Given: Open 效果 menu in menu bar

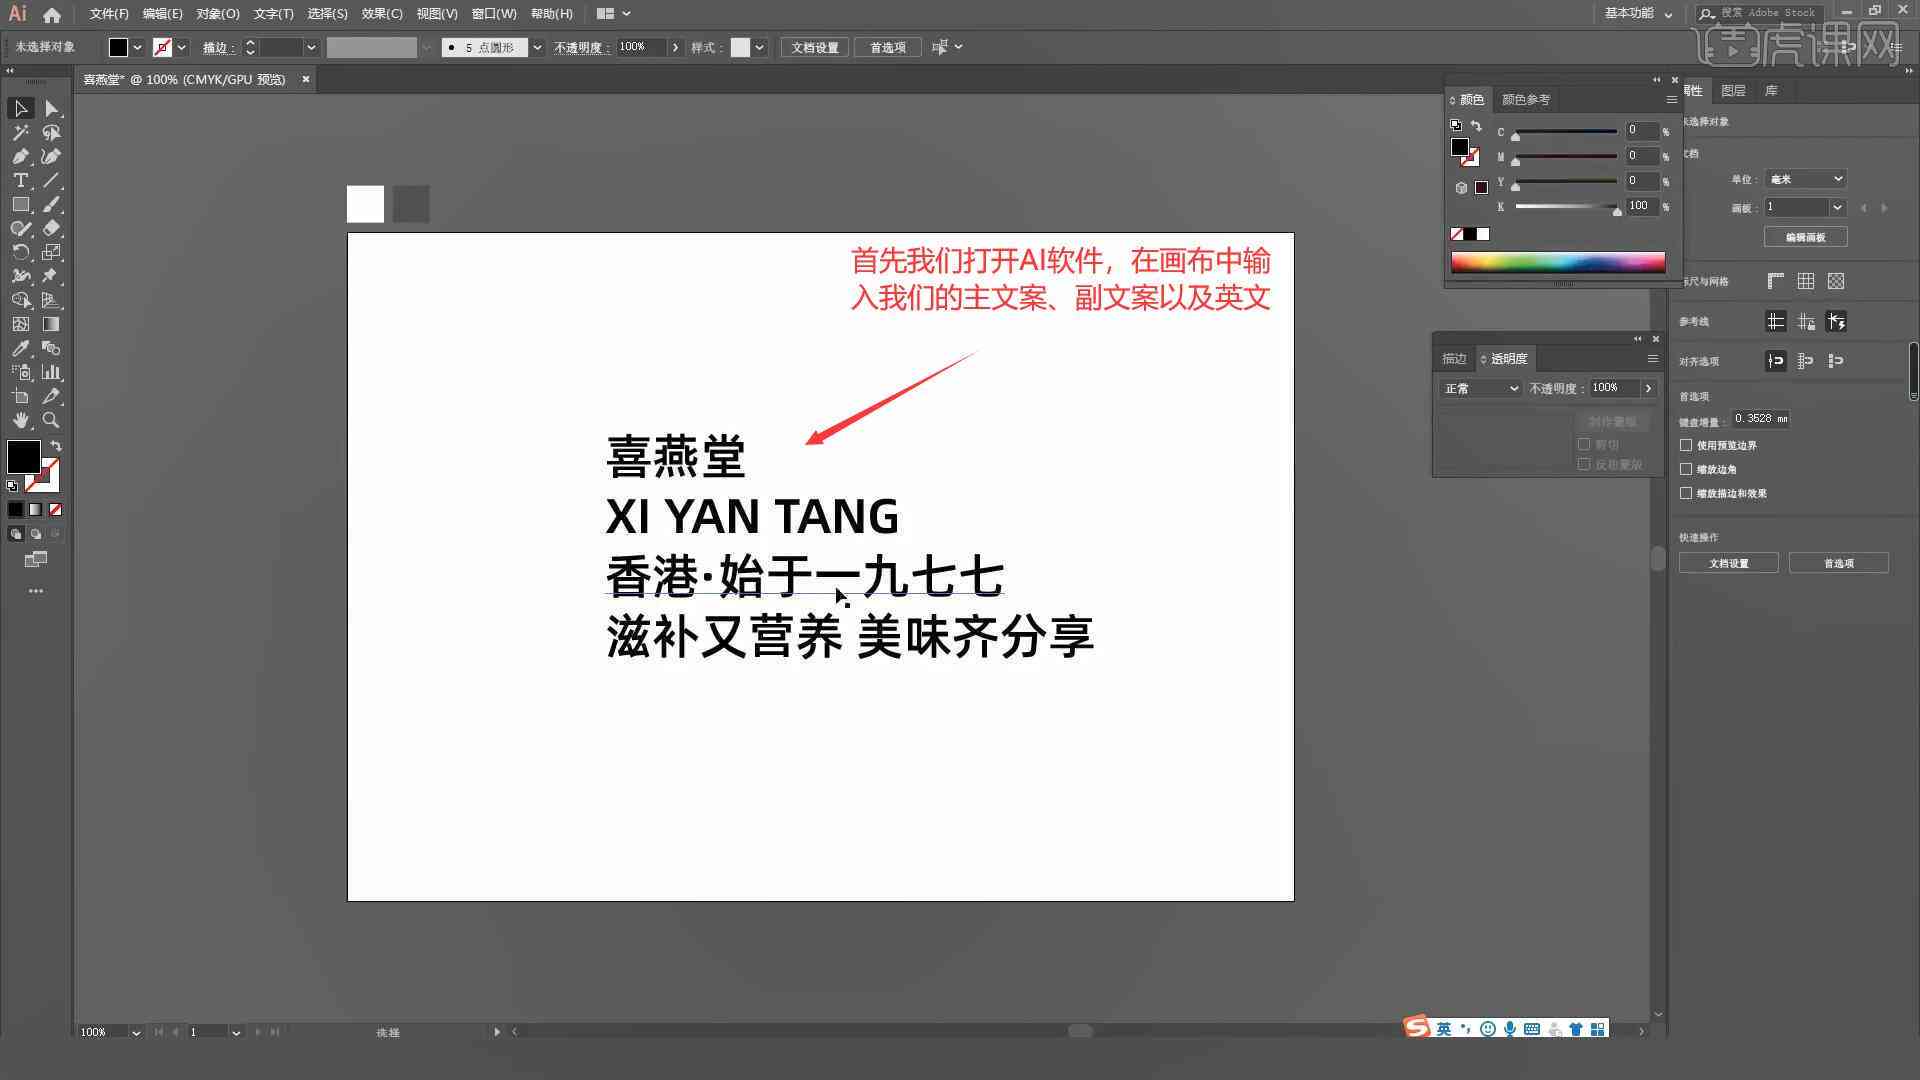Looking at the screenshot, I should pos(377,13).
